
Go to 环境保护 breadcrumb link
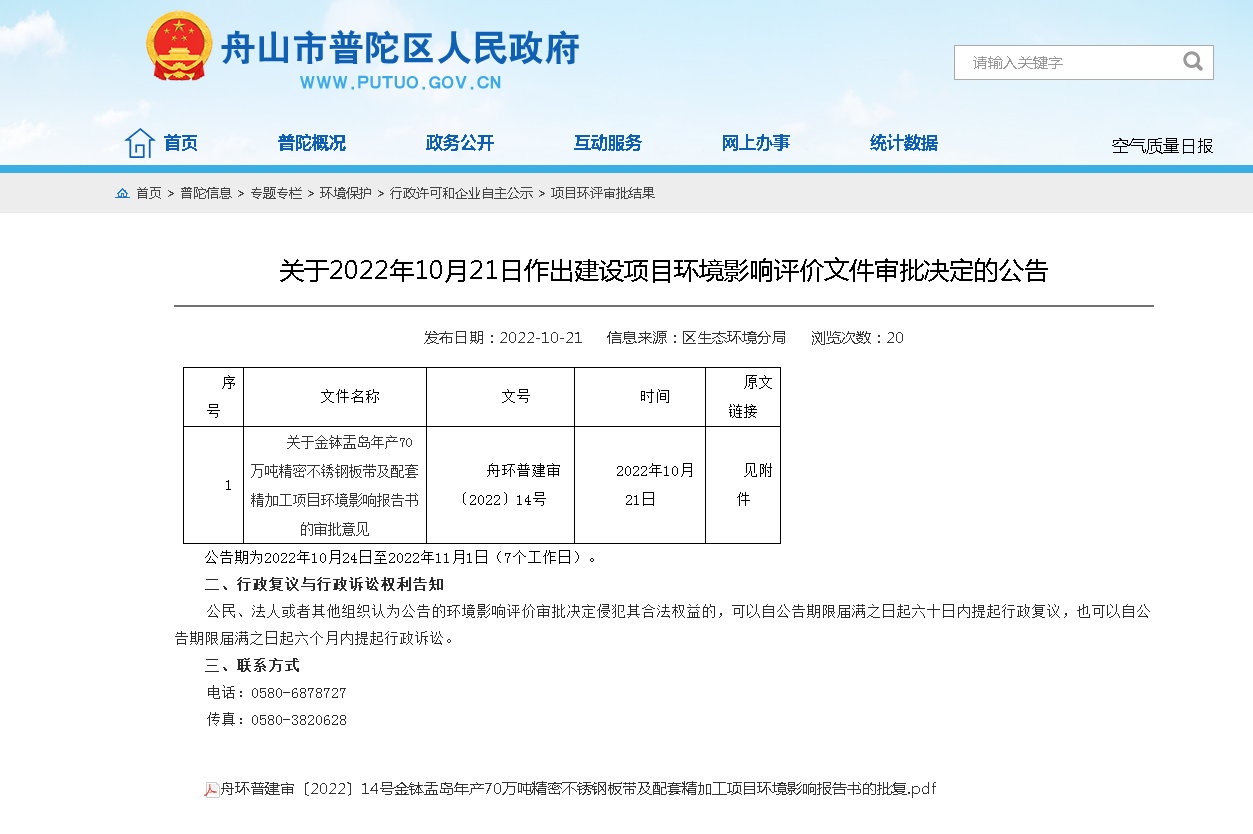[x=345, y=193]
